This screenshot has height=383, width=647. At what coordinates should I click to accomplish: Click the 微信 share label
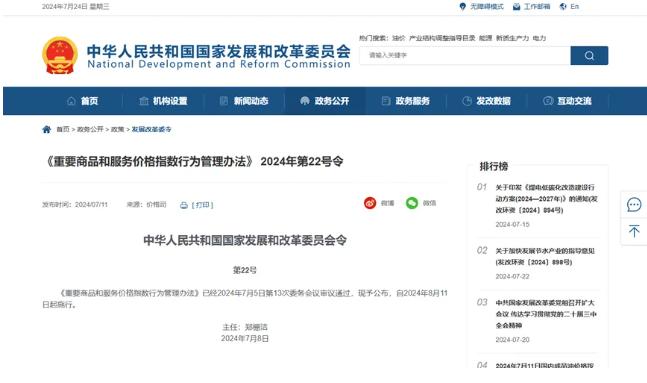(x=429, y=203)
